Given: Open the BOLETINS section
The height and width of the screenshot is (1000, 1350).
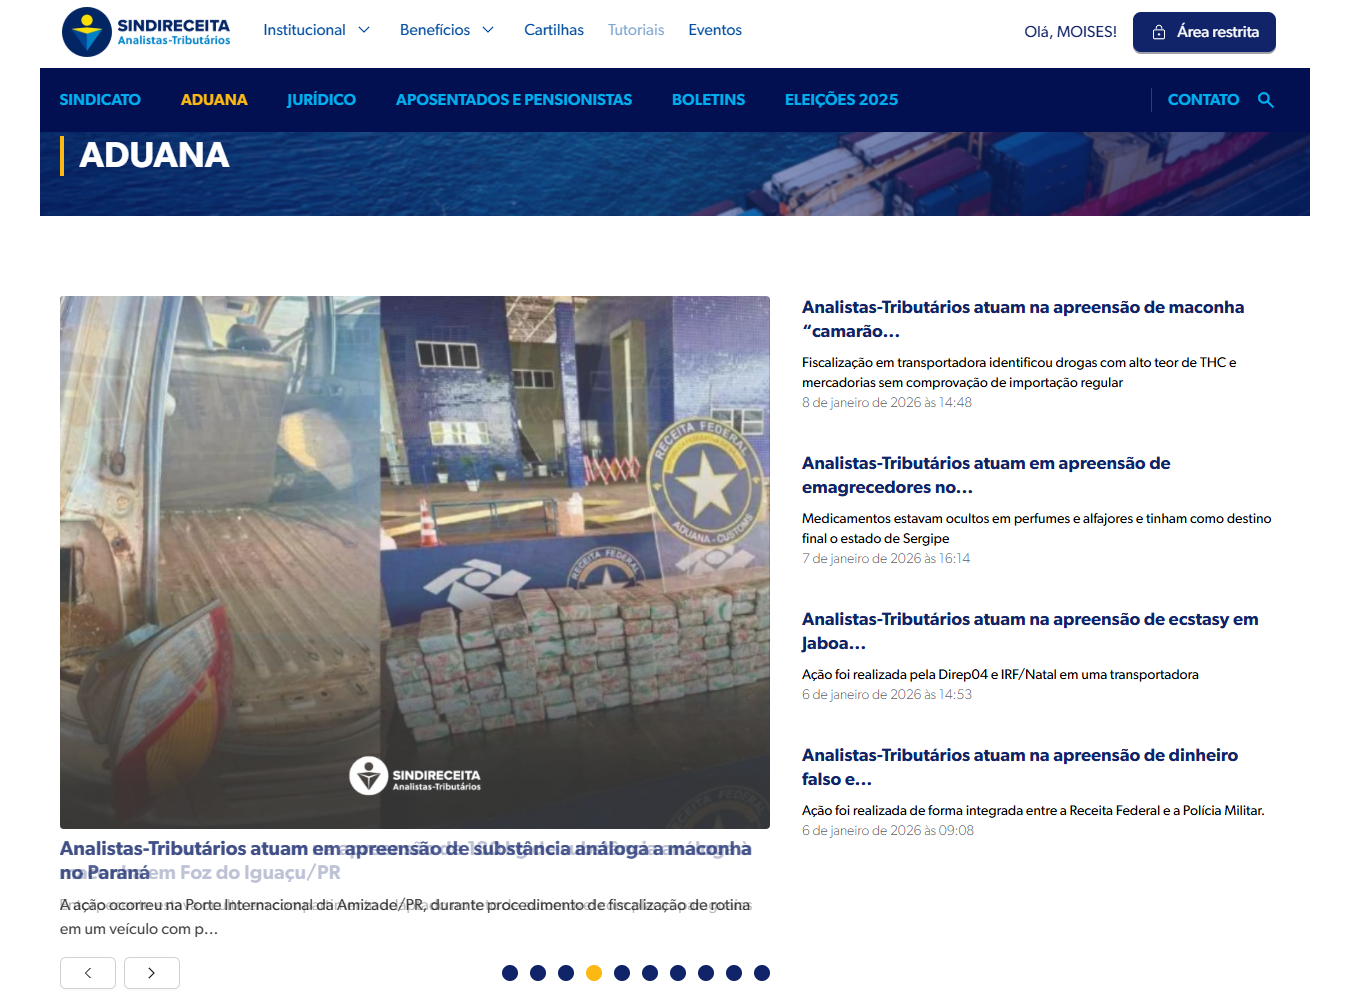Looking at the screenshot, I should [708, 100].
